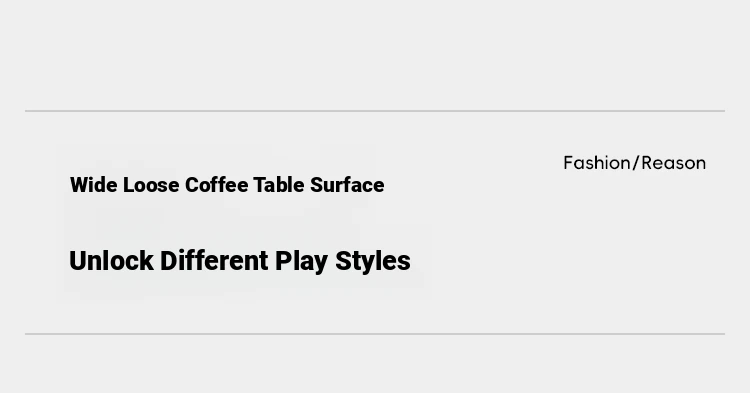Click the slash in Fashion/Reason
The height and width of the screenshot is (393, 750).
[x=636, y=163]
